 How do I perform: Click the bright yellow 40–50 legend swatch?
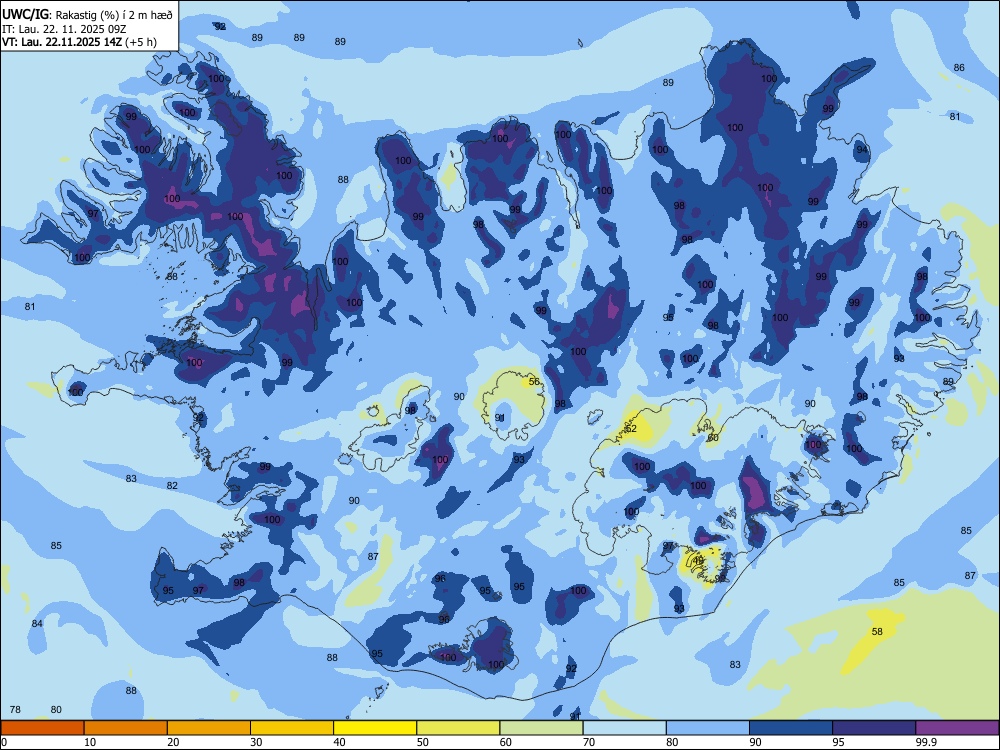point(375,728)
